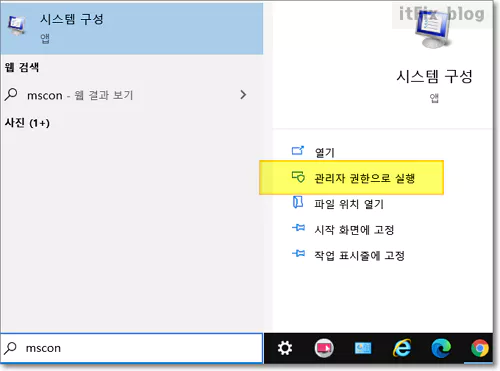Select the 시스템 구성 app search result
The width and height of the screenshot is (500, 371).
pyautogui.click(x=132, y=28)
